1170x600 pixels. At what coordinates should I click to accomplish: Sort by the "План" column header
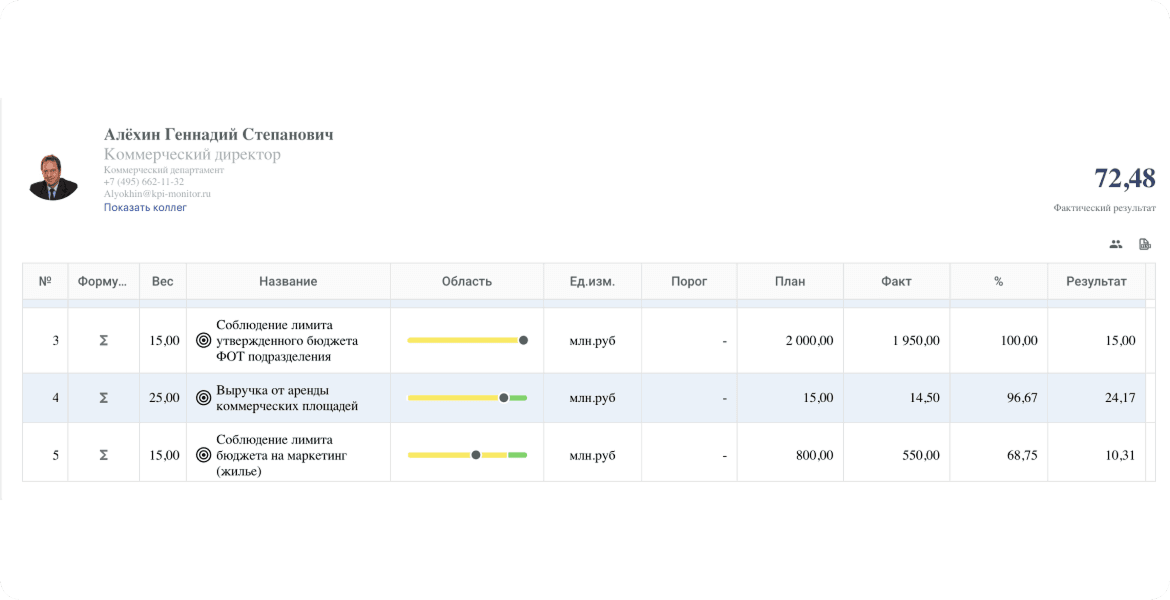click(x=790, y=281)
